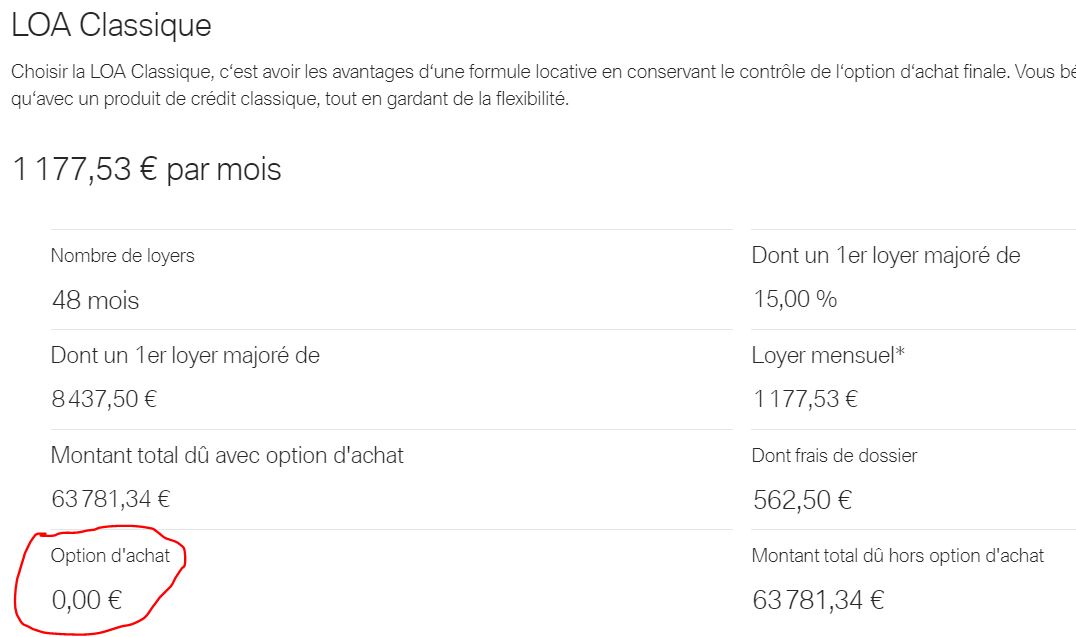1076x637 pixels.
Task: Select the 1 177,53 € par mois price
Action: click(147, 170)
